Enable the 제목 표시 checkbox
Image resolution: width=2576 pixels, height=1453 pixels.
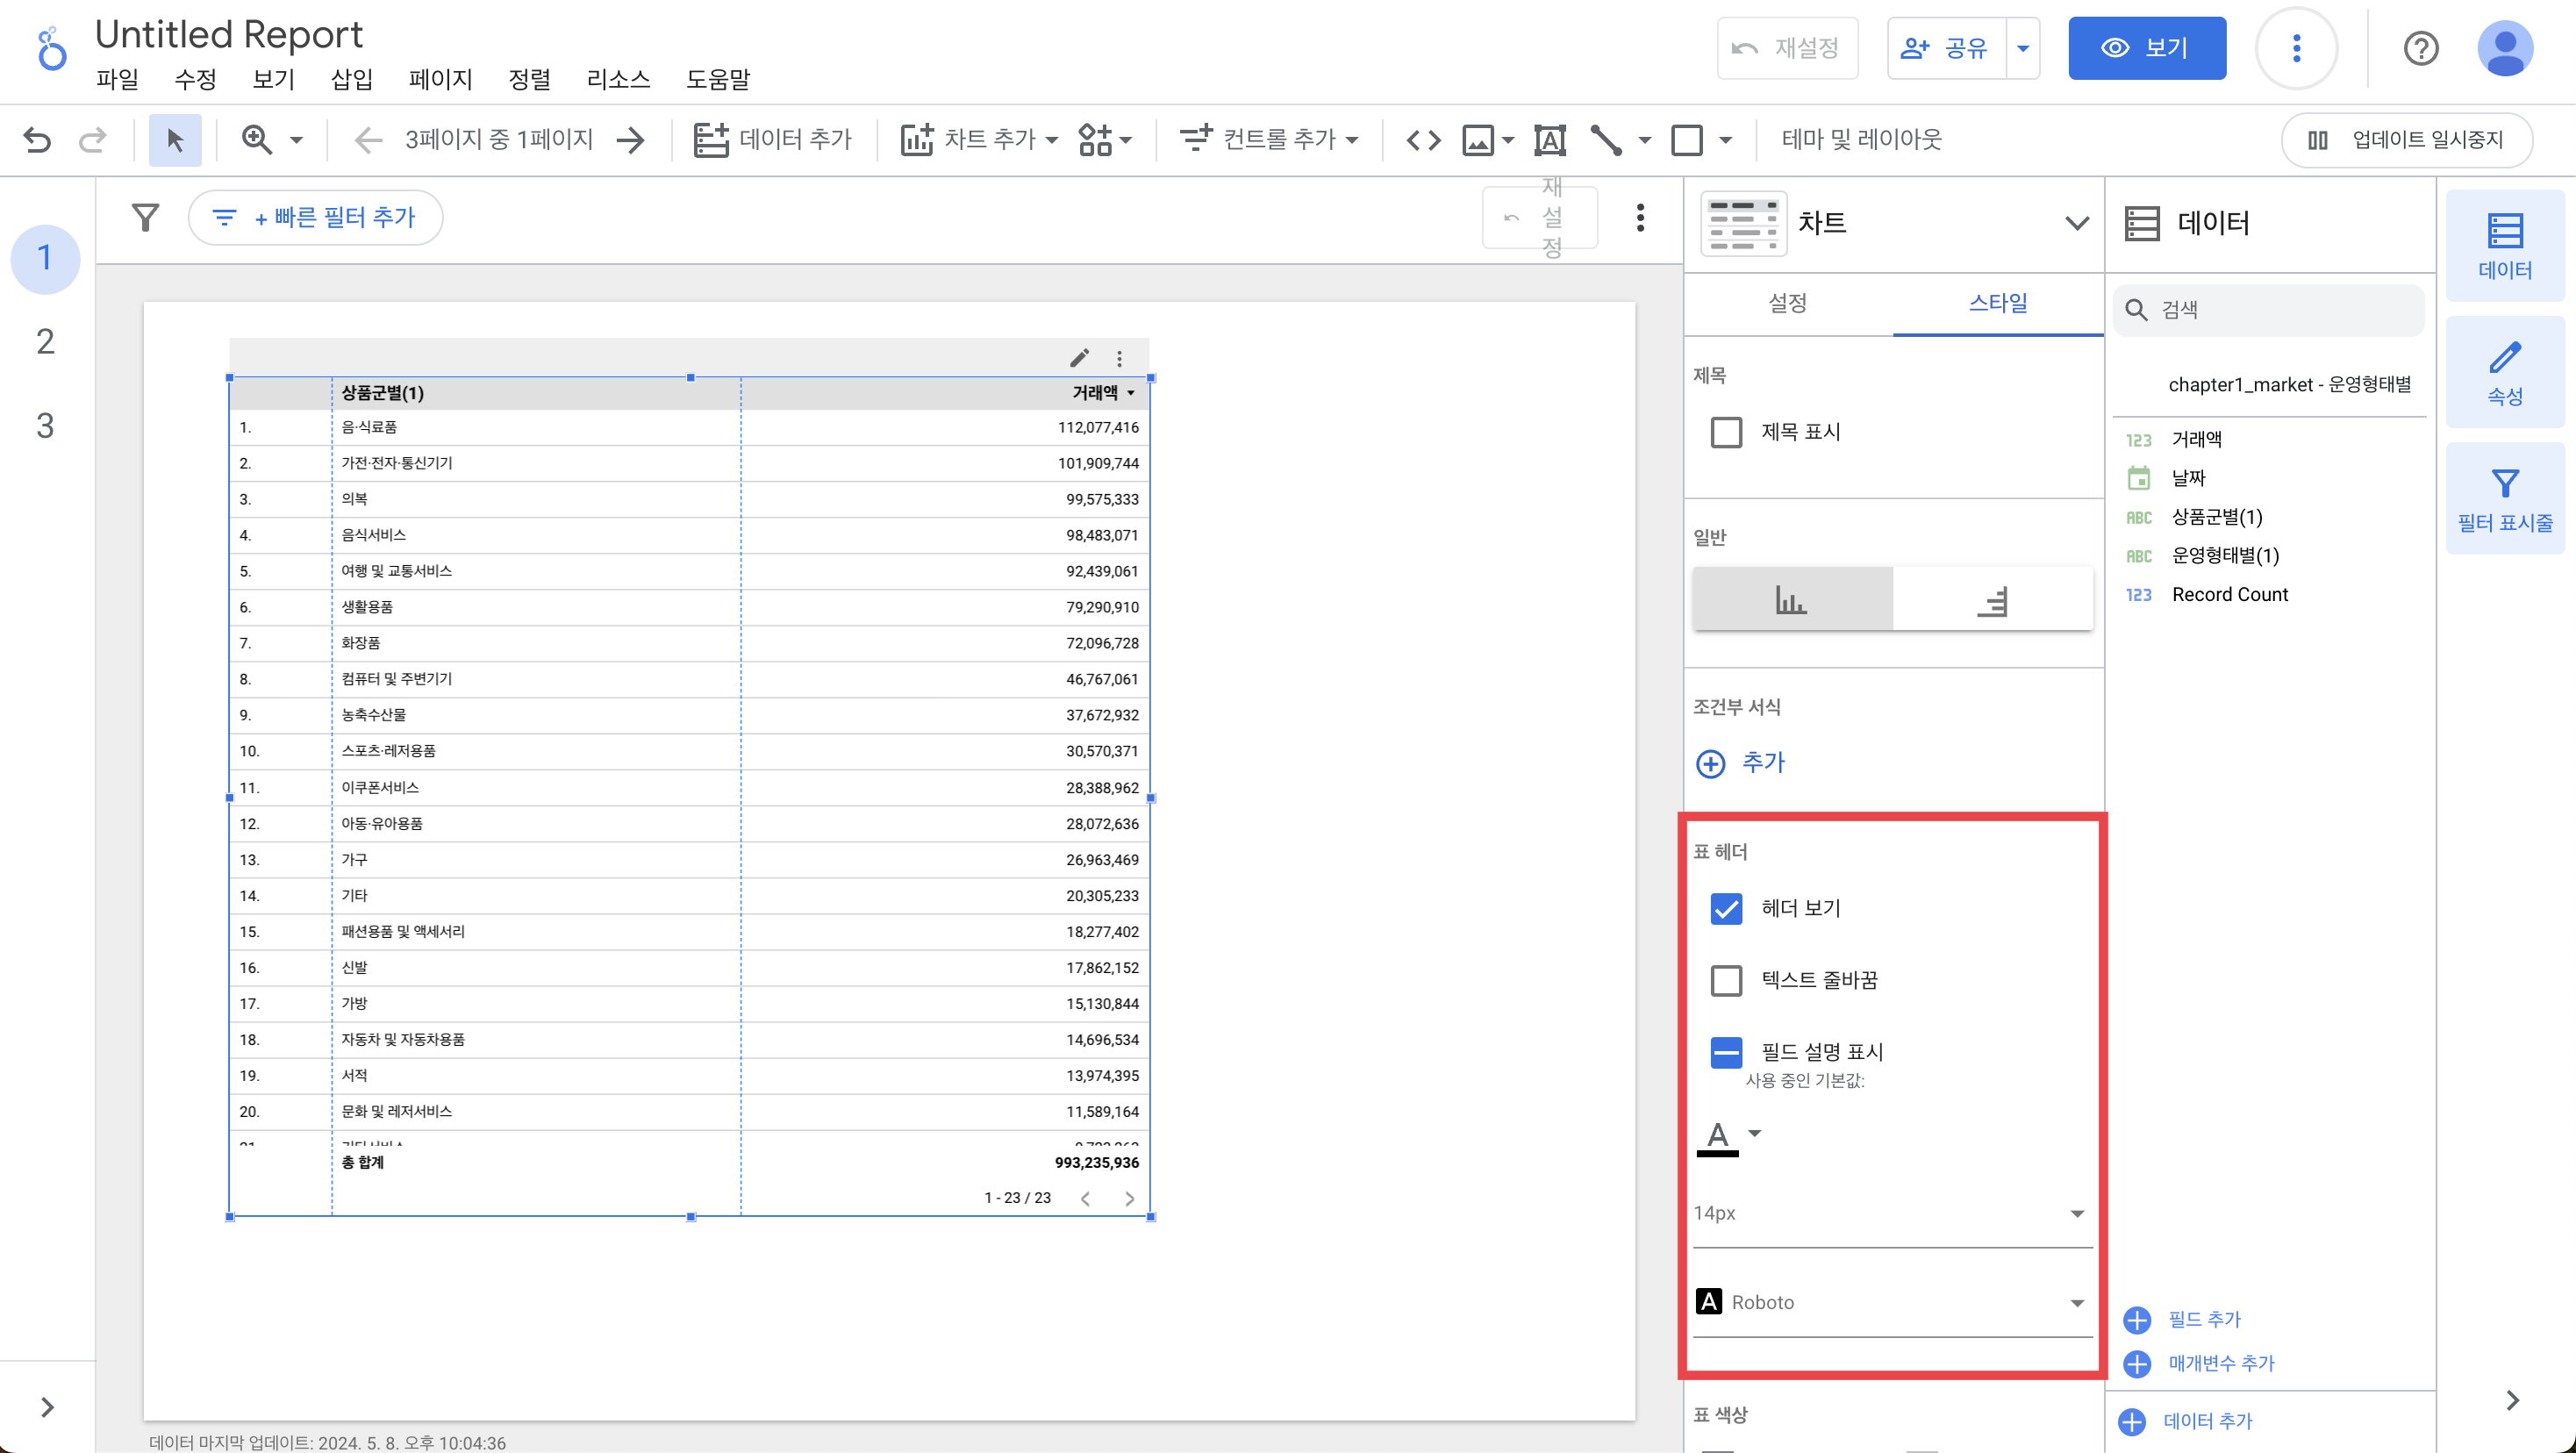1726,432
